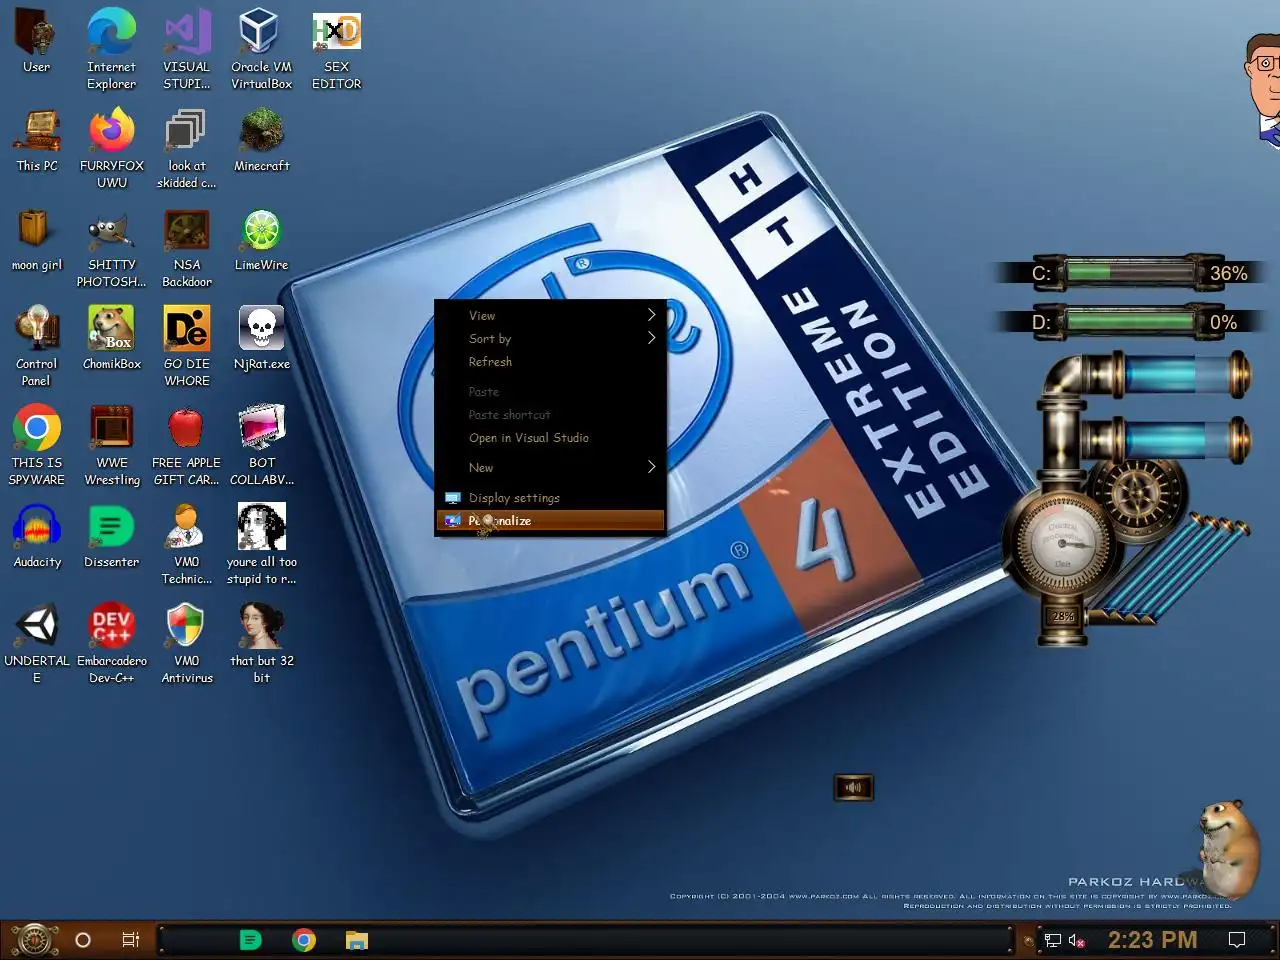
Task: Launch Chrome icon labeled THIS IS SPYWARE
Action: click(37, 445)
